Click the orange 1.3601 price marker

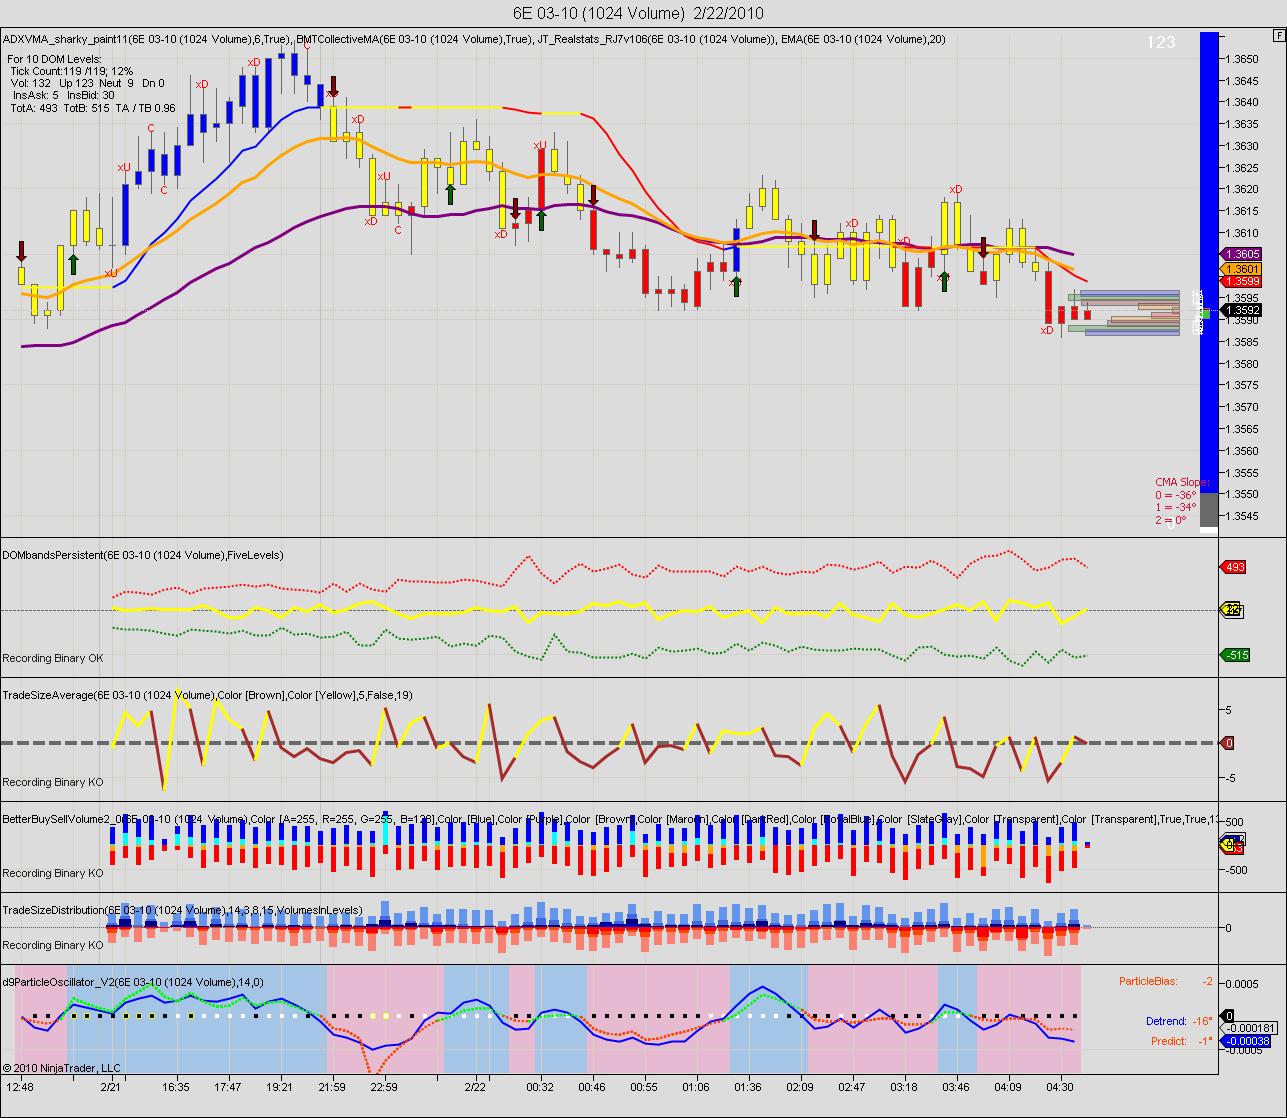point(1241,269)
